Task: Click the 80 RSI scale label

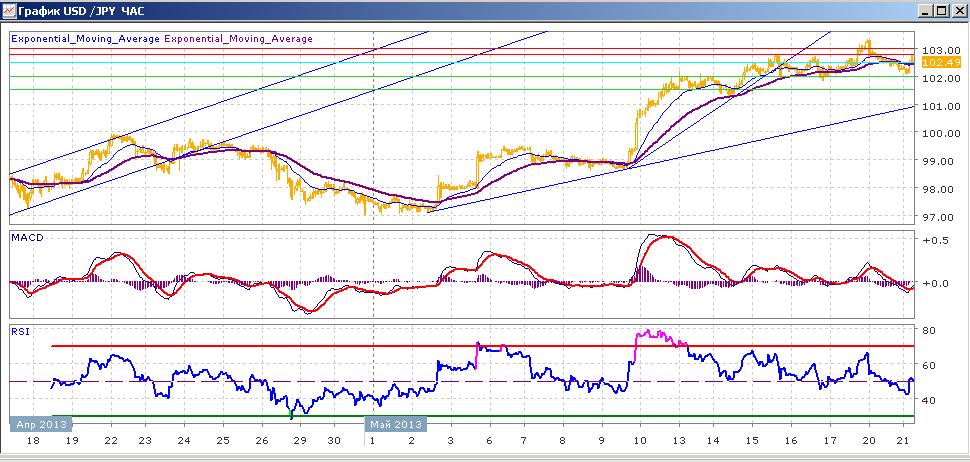Action: [x=927, y=330]
